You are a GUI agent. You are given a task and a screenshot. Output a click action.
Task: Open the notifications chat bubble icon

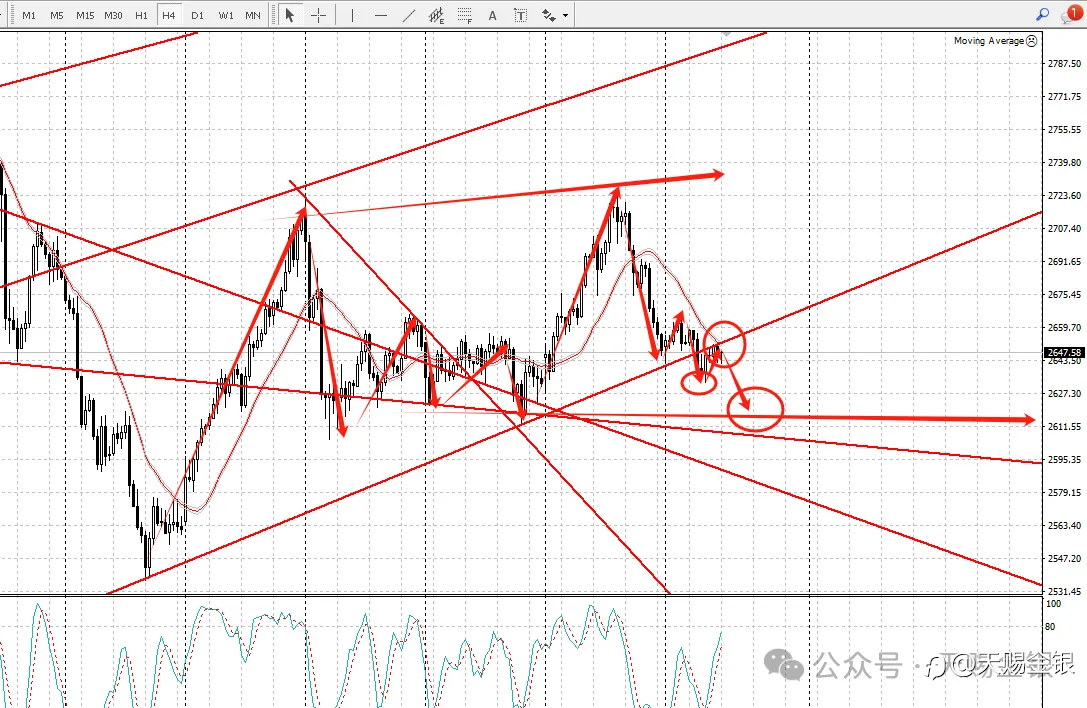tap(1071, 14)
